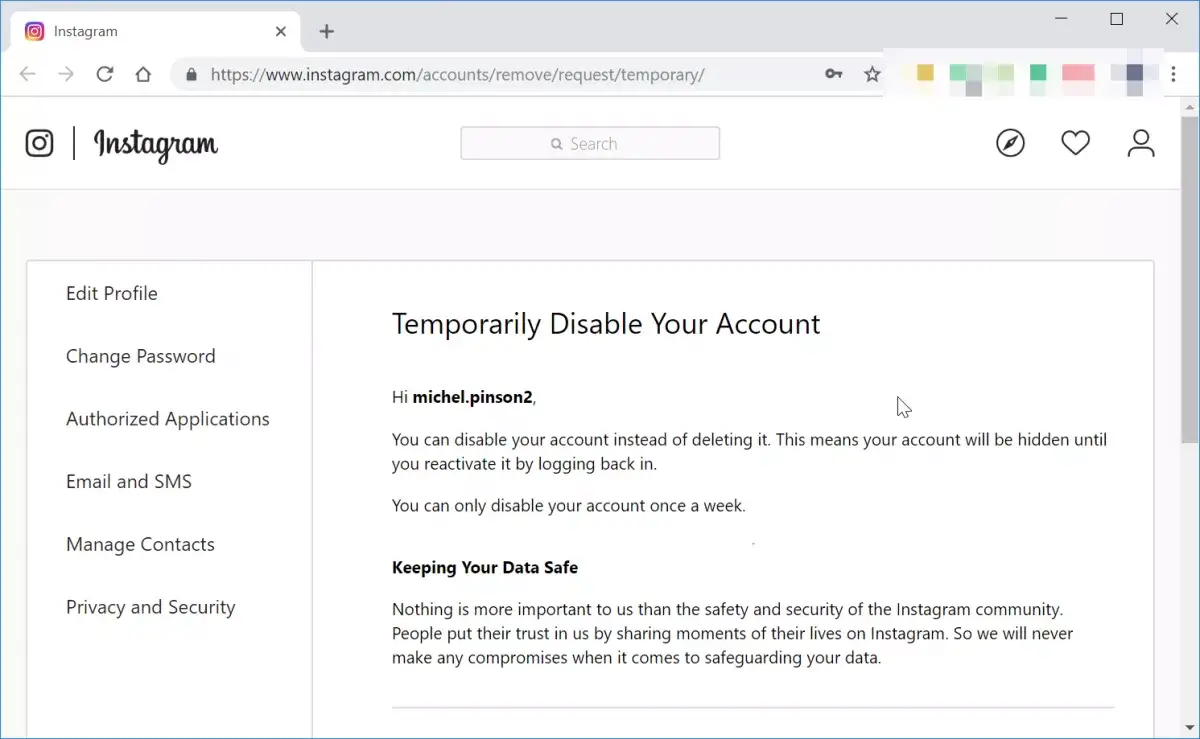Click the browser Back arrow

(x=27, y=74)
